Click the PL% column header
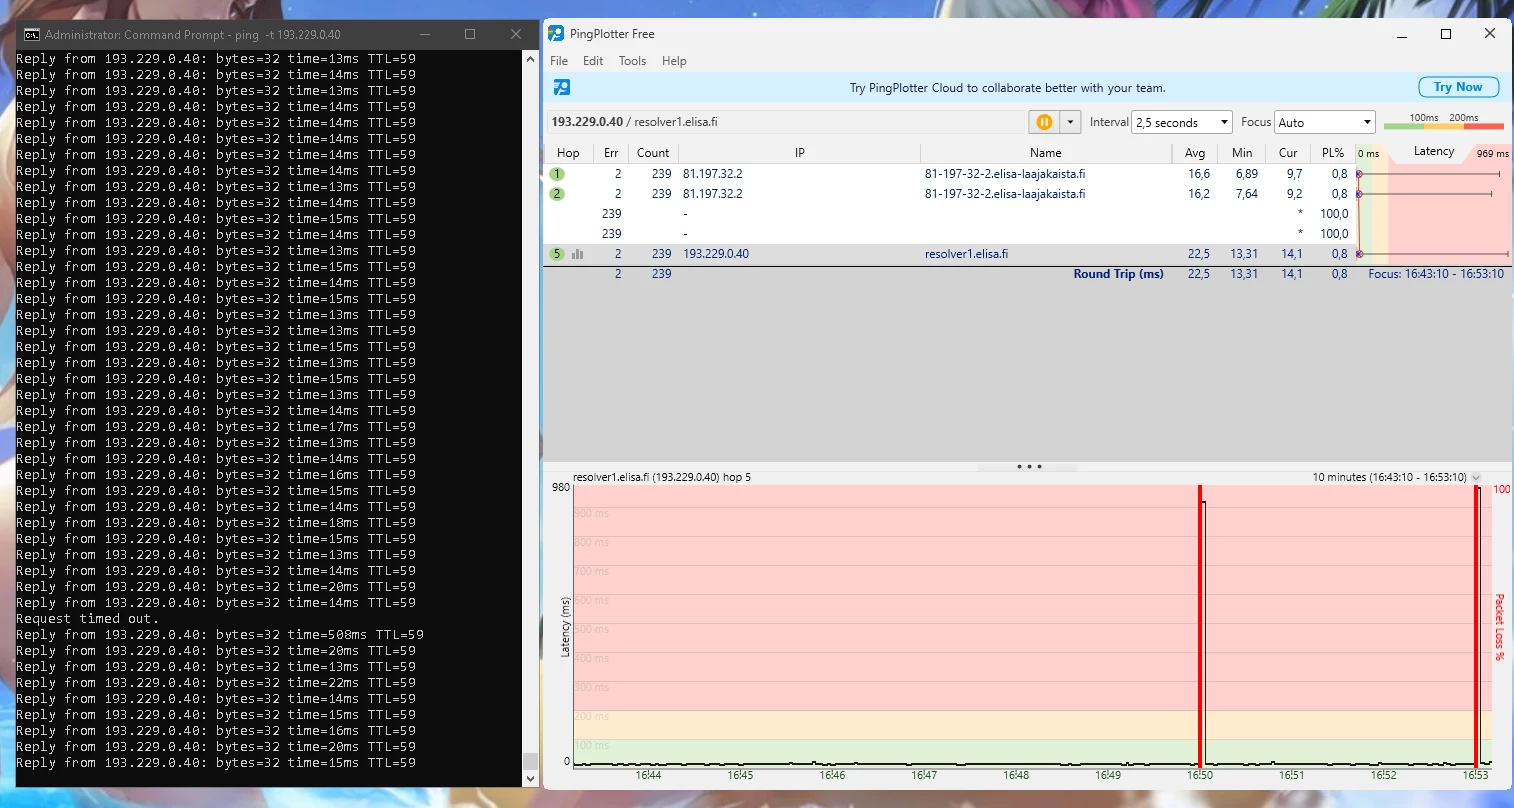Image resolution: width=1514 pixels, height=808 pixels. 1333,153
